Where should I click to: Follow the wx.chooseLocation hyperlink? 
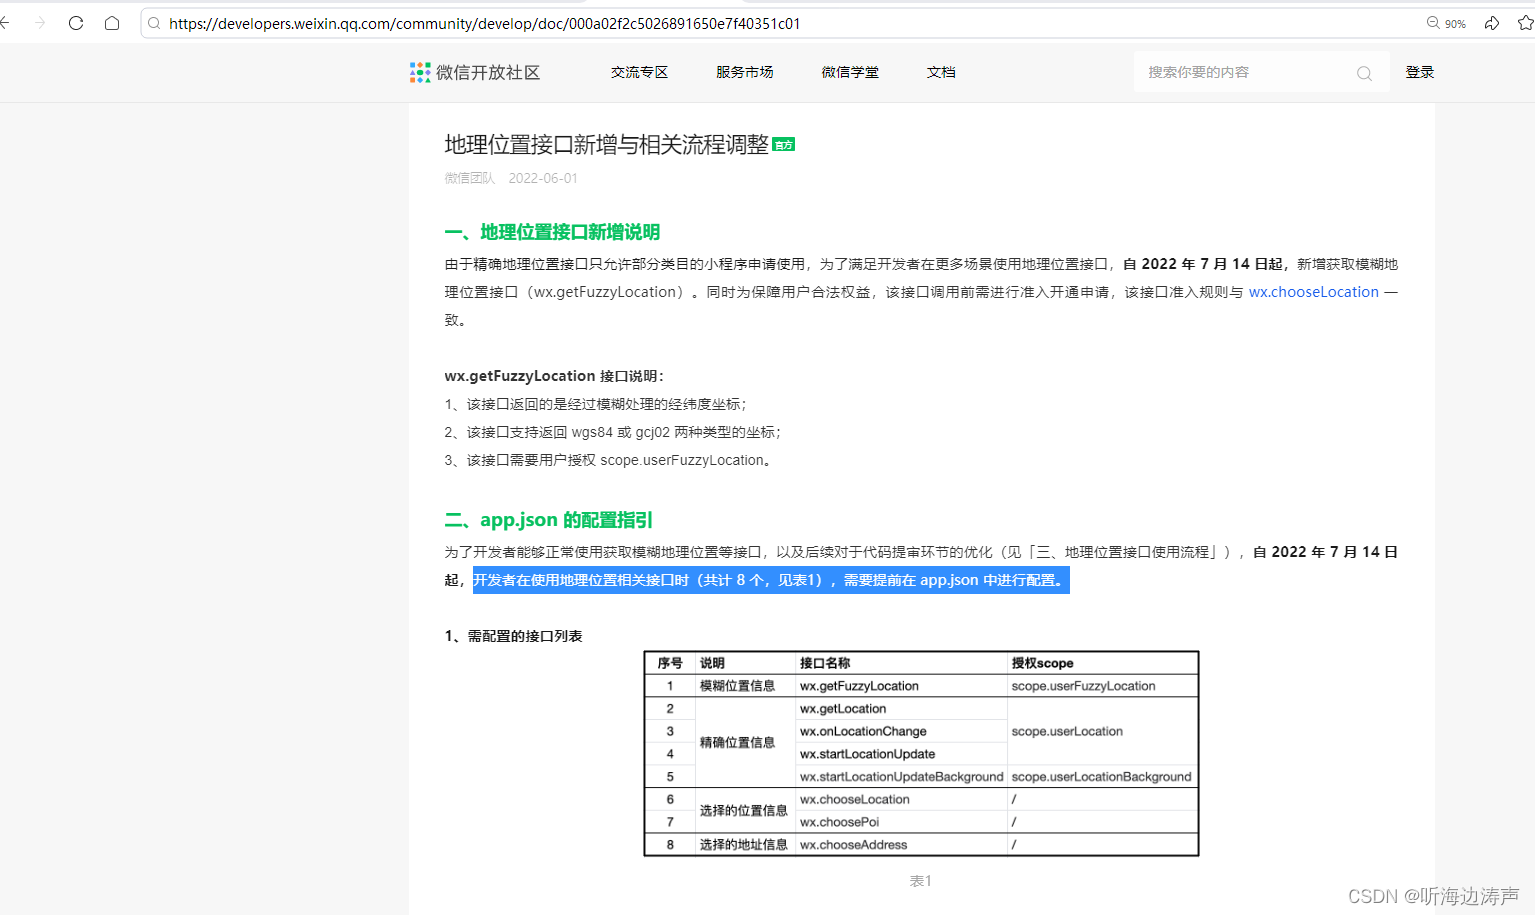pos(1313,292)
